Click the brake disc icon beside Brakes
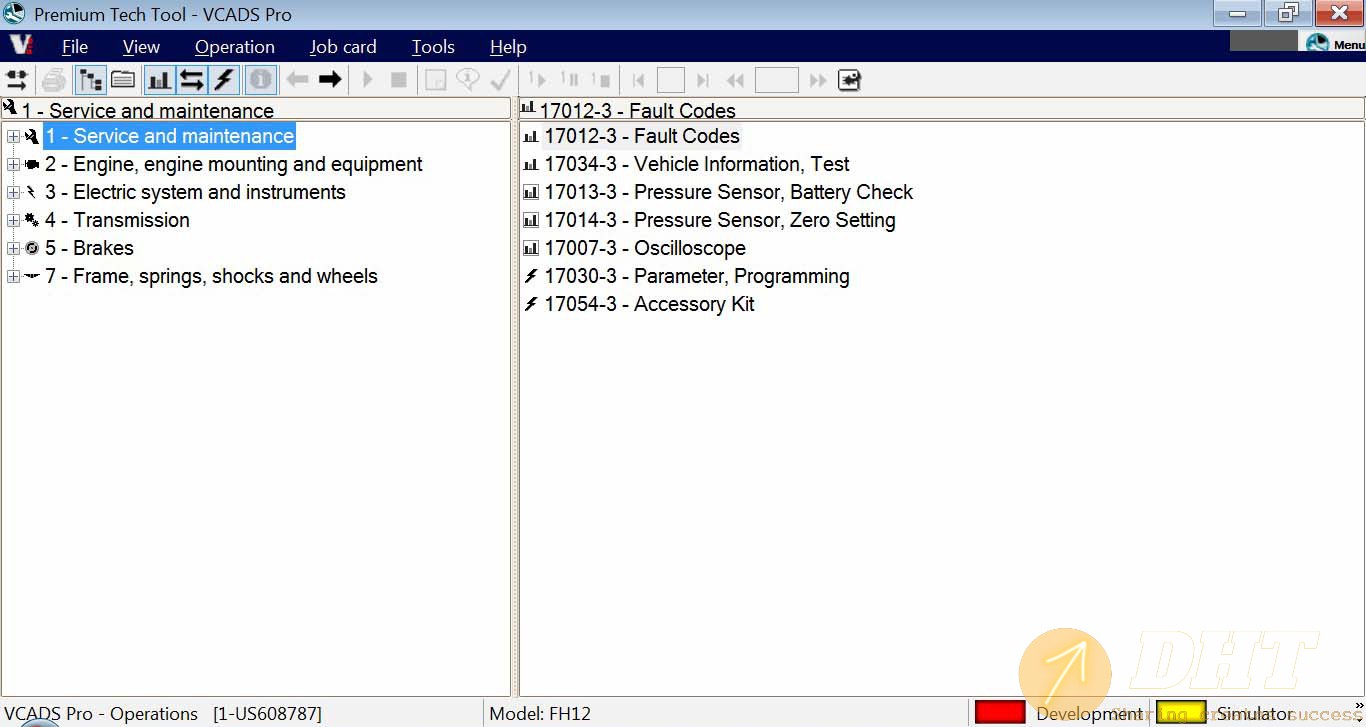 pos(32,248)
